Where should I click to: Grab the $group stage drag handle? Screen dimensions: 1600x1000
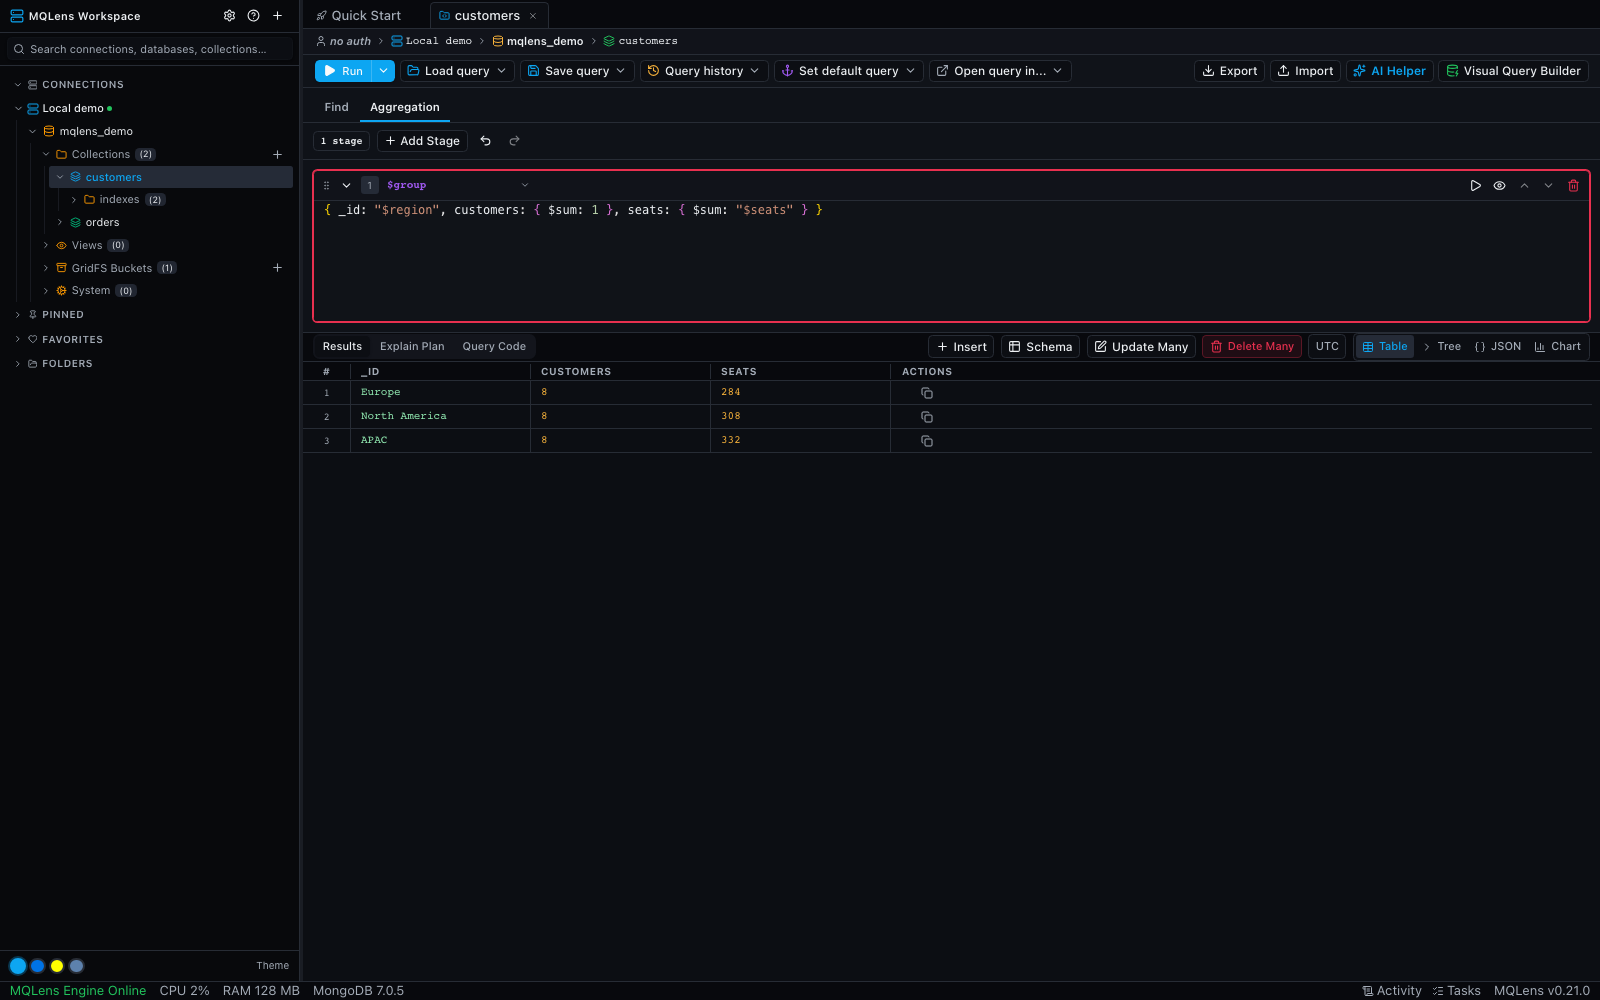[326, 185]
